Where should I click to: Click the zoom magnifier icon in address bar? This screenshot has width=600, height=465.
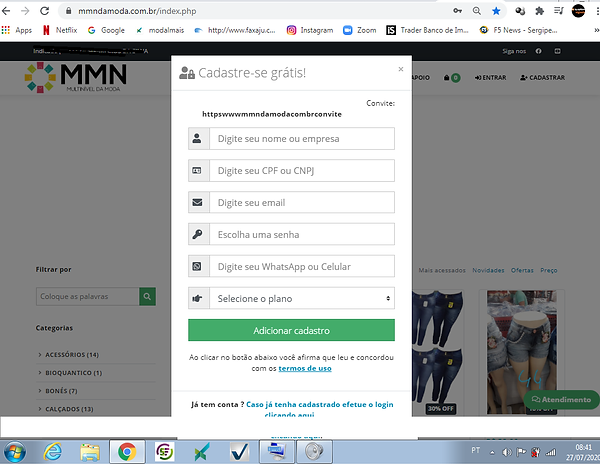click(x=477, y=11)
